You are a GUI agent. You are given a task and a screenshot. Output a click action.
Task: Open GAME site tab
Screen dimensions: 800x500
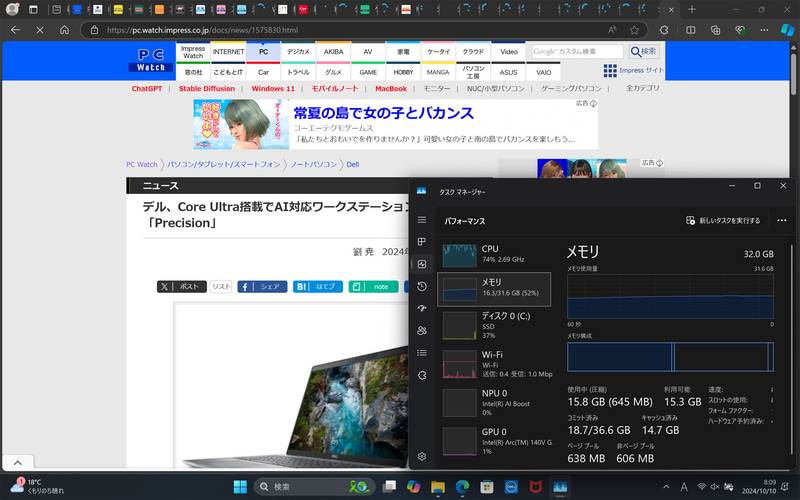[368, 72]
